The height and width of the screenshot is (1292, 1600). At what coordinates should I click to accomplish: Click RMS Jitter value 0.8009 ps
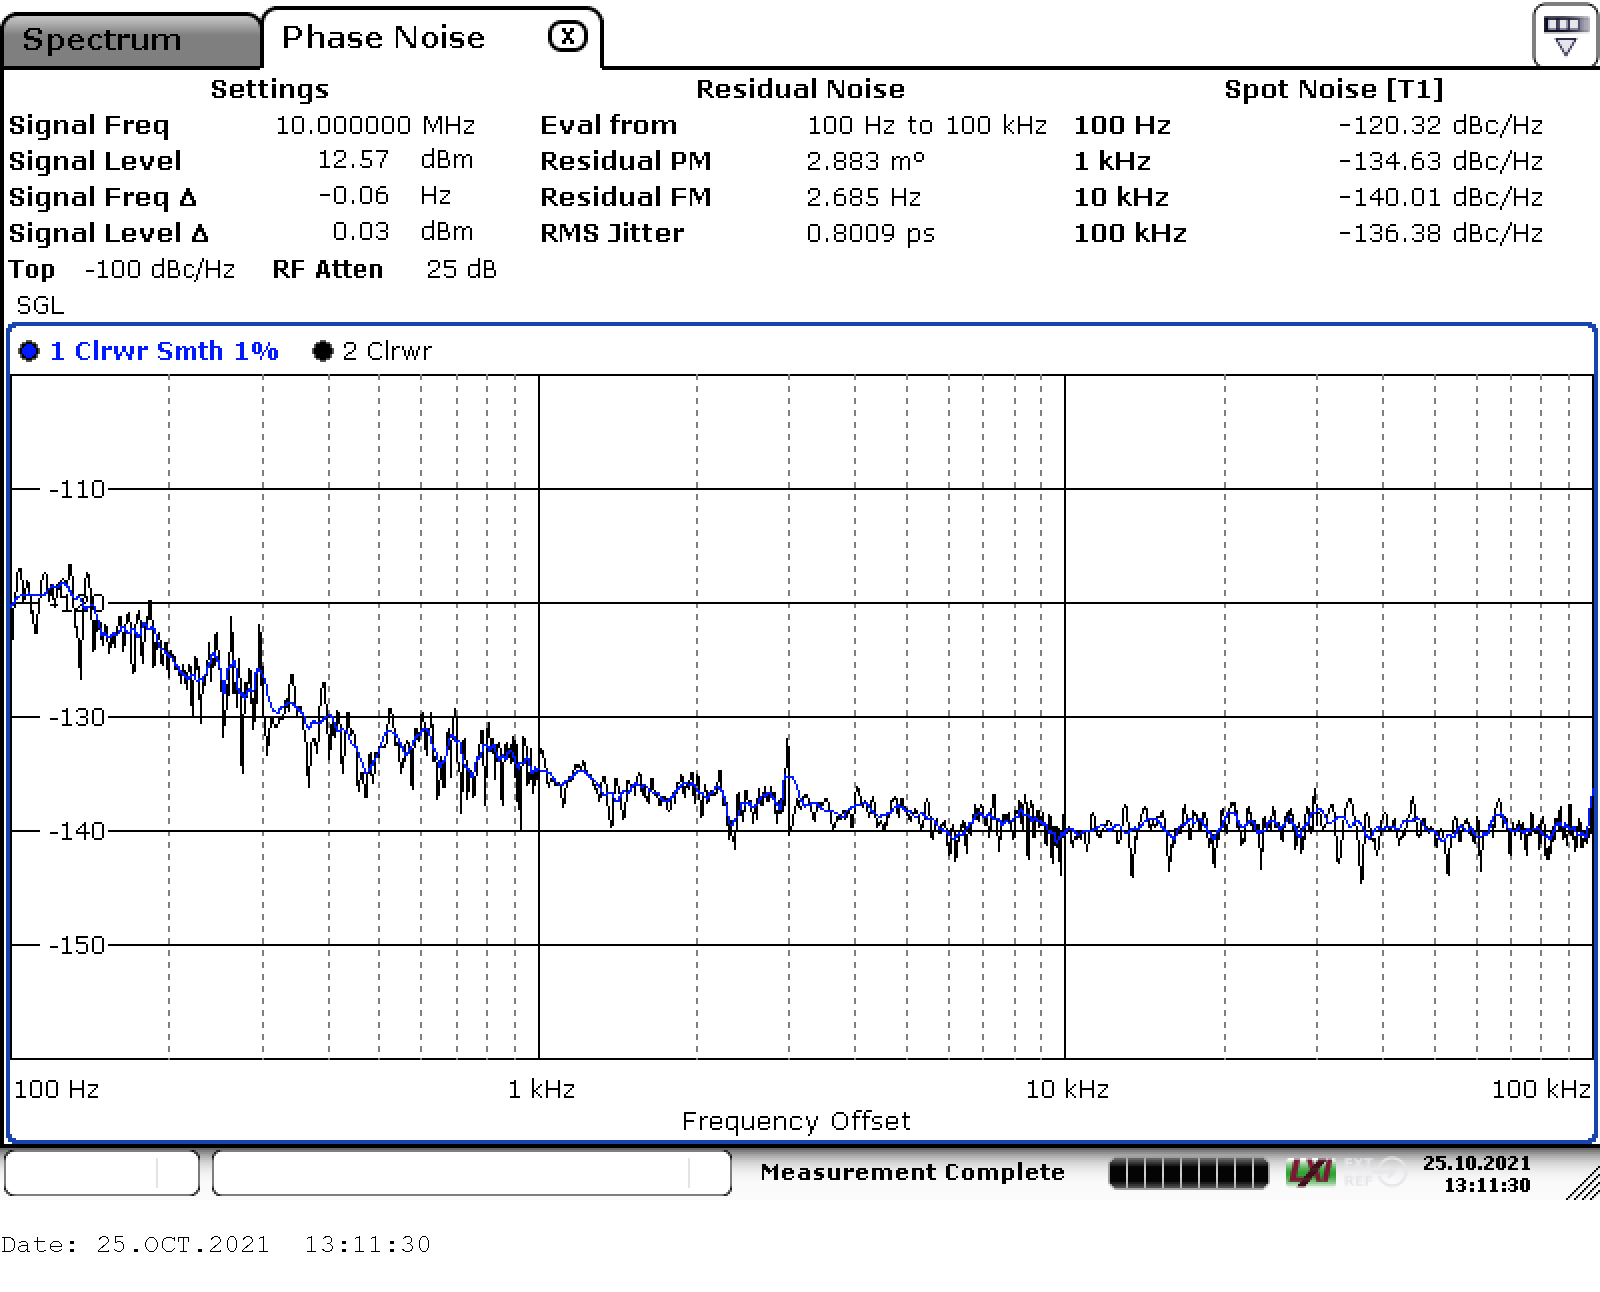(x=871, y=233)
